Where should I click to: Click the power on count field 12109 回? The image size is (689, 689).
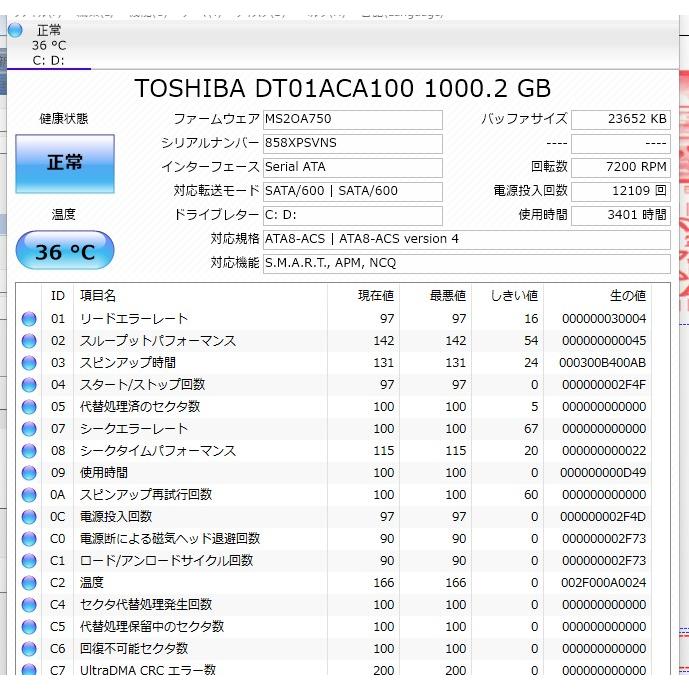[x=621, y=192]
